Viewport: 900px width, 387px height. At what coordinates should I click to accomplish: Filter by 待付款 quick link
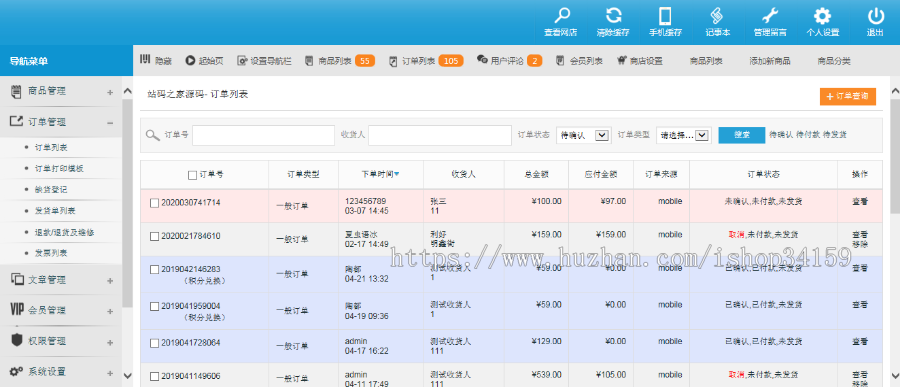point(808,134)
